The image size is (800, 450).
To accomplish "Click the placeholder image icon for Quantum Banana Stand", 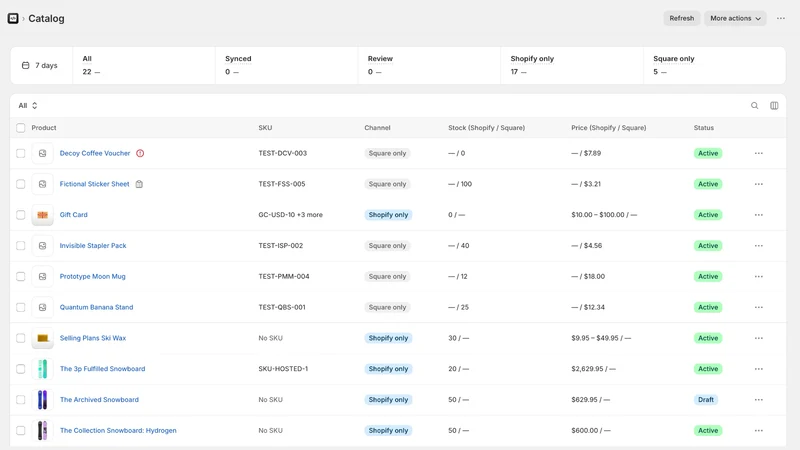I will click(42, 307).
